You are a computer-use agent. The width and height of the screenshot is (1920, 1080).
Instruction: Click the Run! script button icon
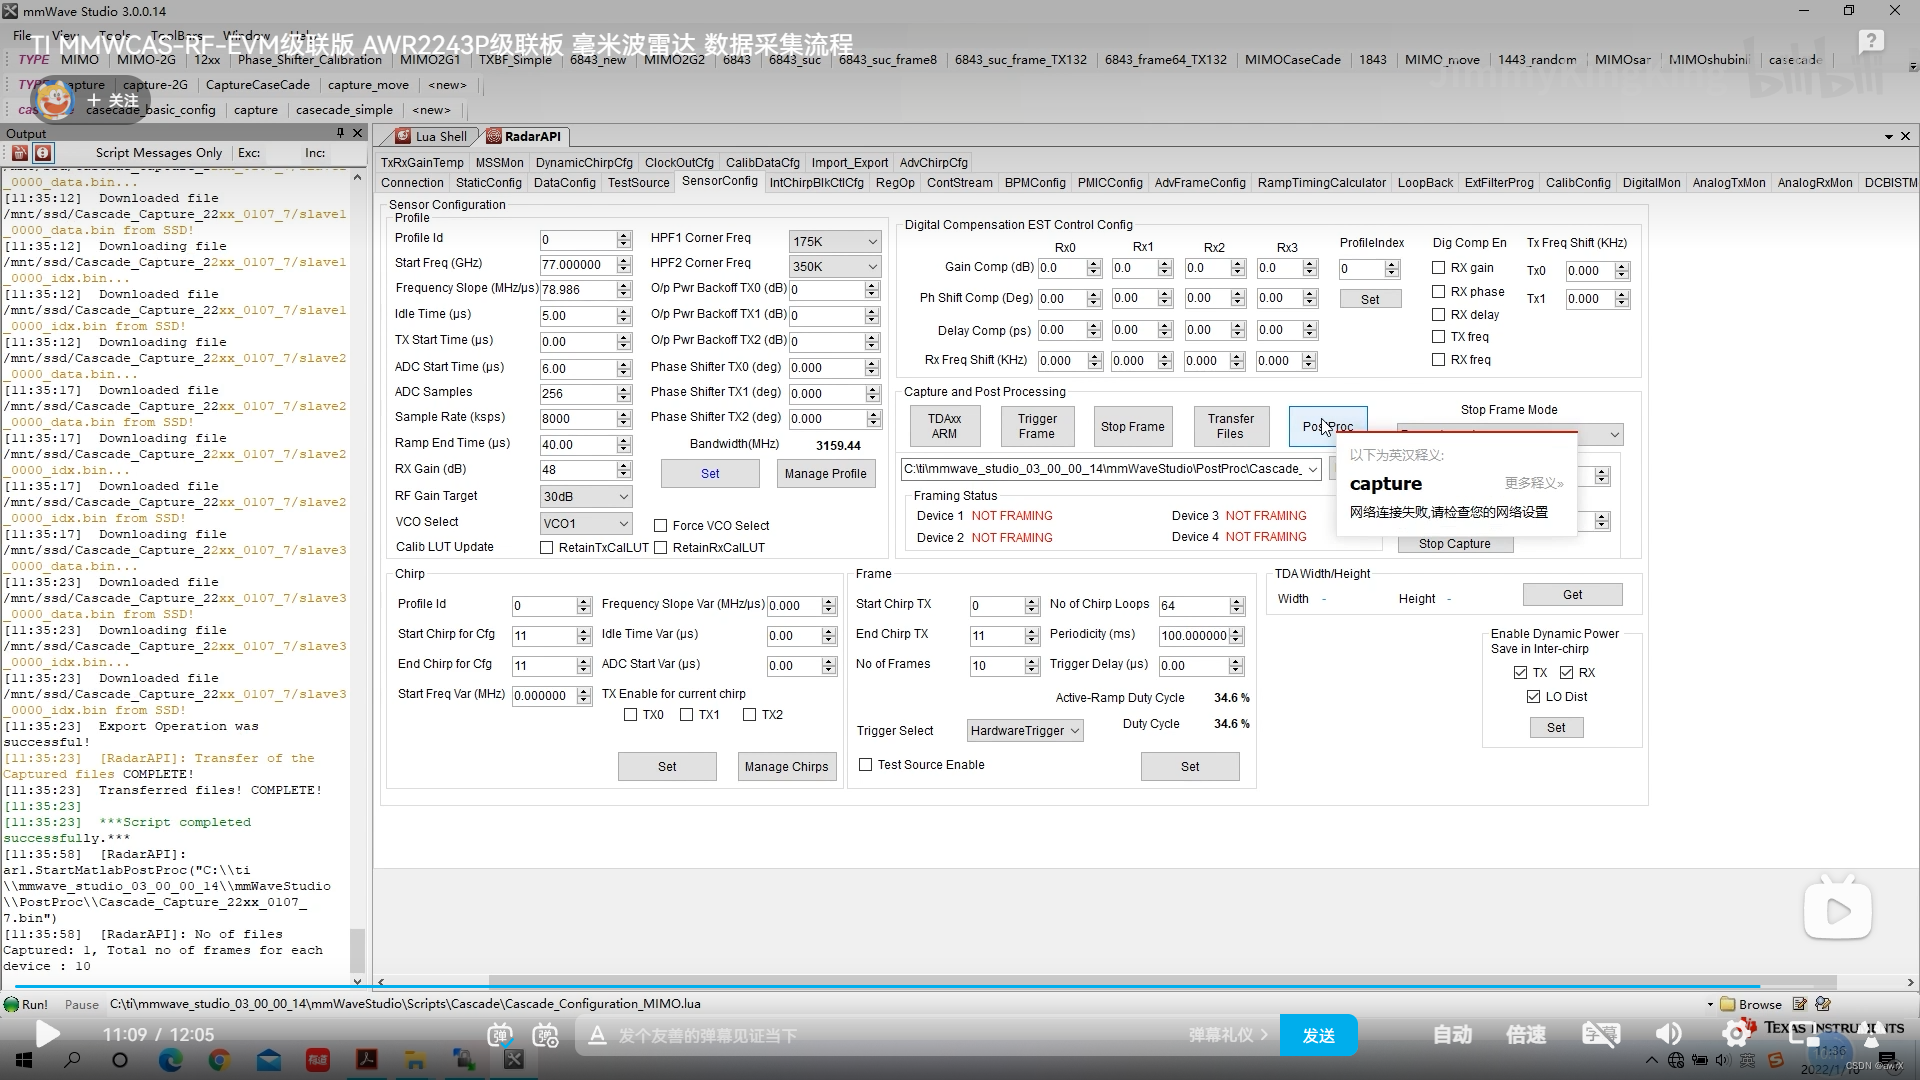pos(11,1004)
